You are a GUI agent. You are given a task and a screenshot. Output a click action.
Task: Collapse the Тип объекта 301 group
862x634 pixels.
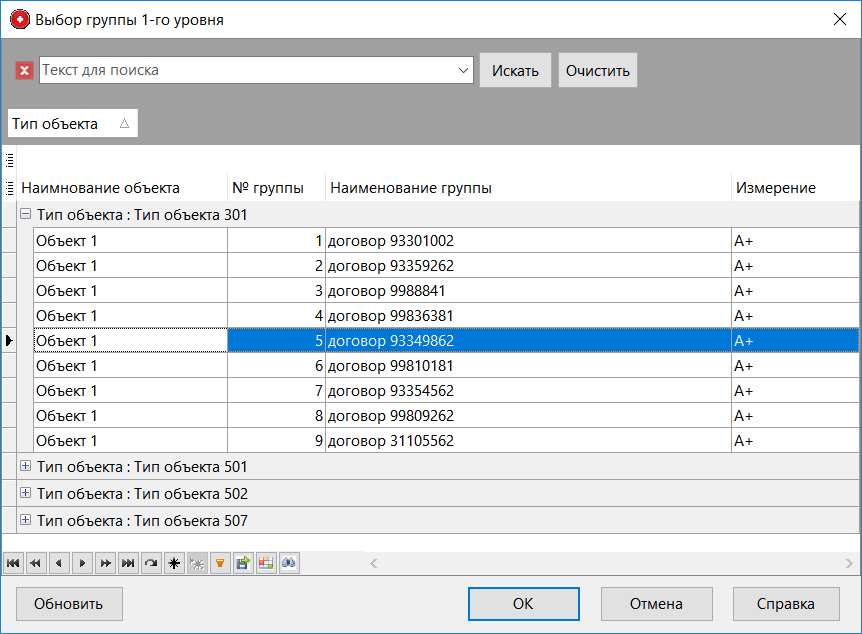(x=25, y=214)
